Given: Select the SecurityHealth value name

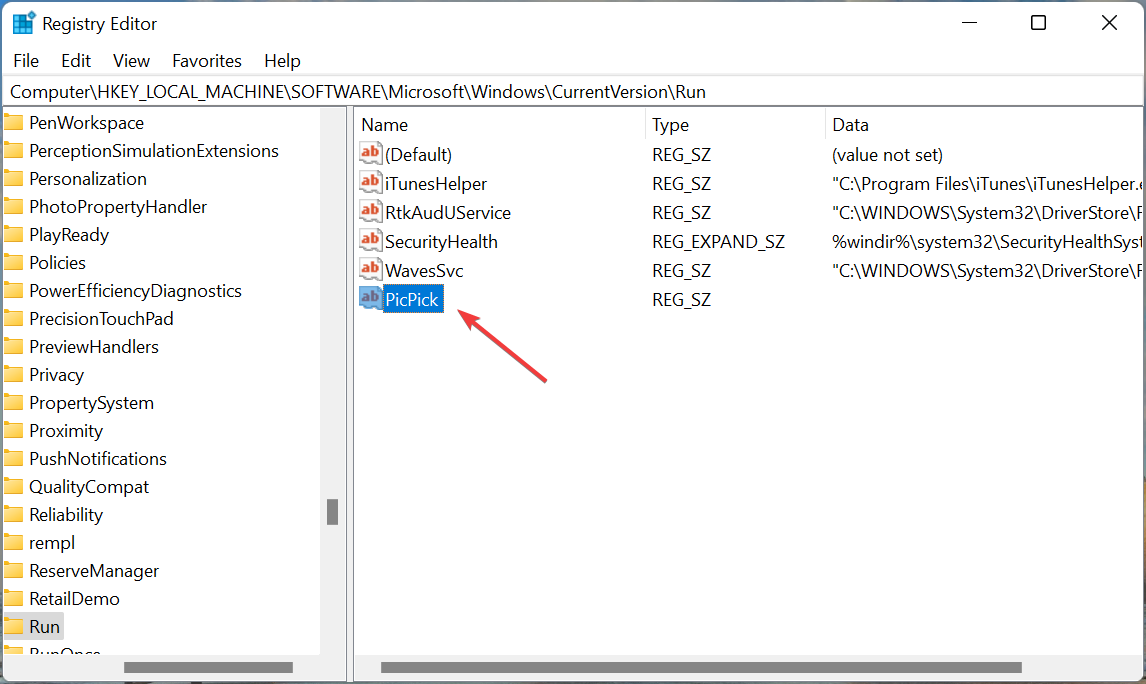Looking at the screenshot, I should [441, 242].
